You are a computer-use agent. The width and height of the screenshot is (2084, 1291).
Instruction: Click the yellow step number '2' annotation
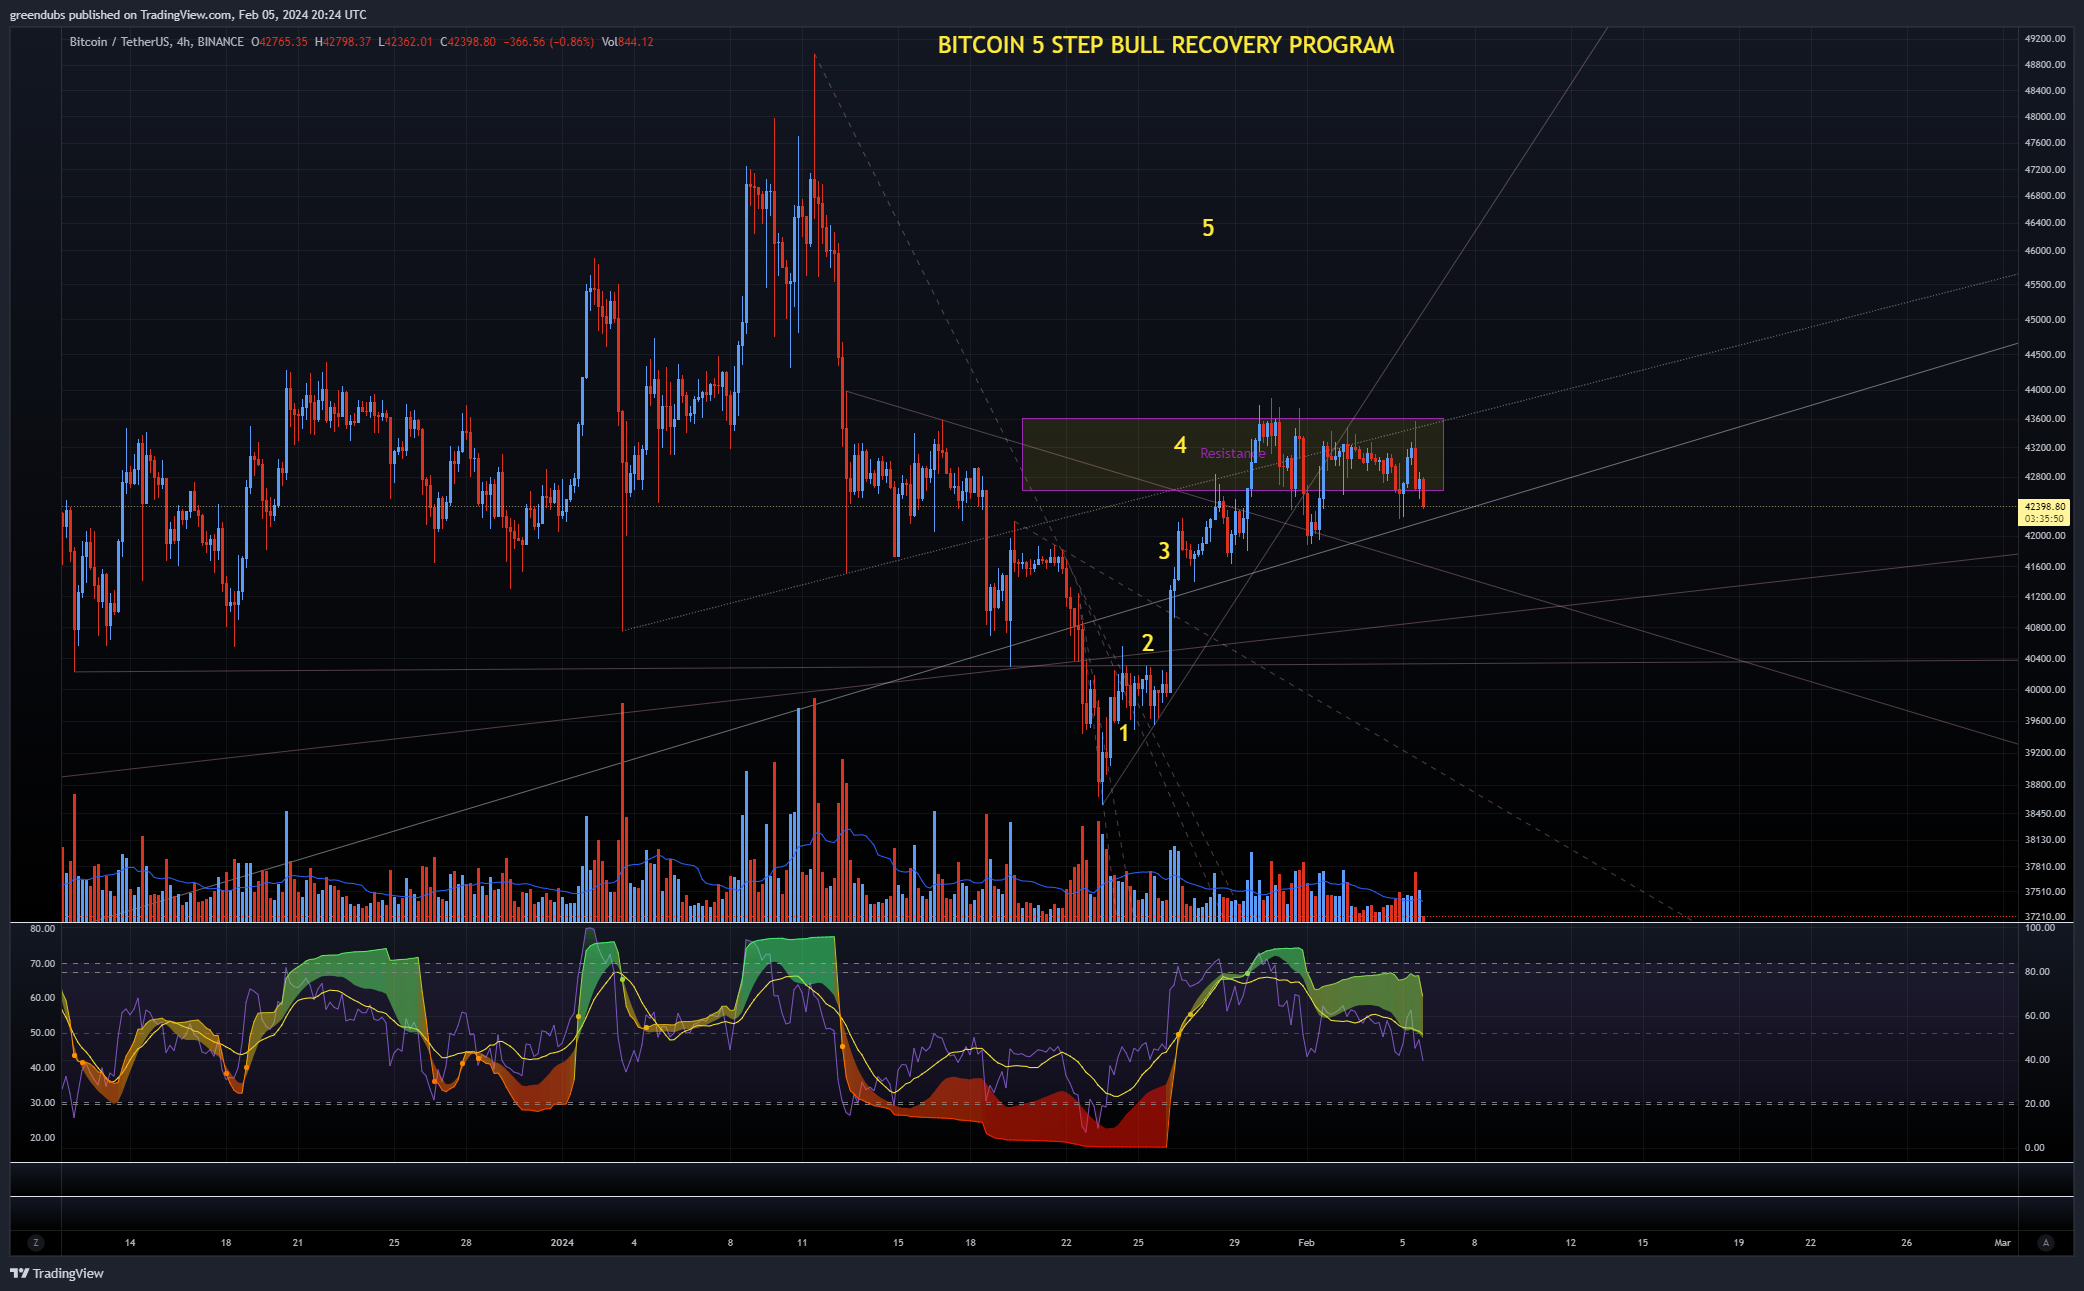point(1148,643)
